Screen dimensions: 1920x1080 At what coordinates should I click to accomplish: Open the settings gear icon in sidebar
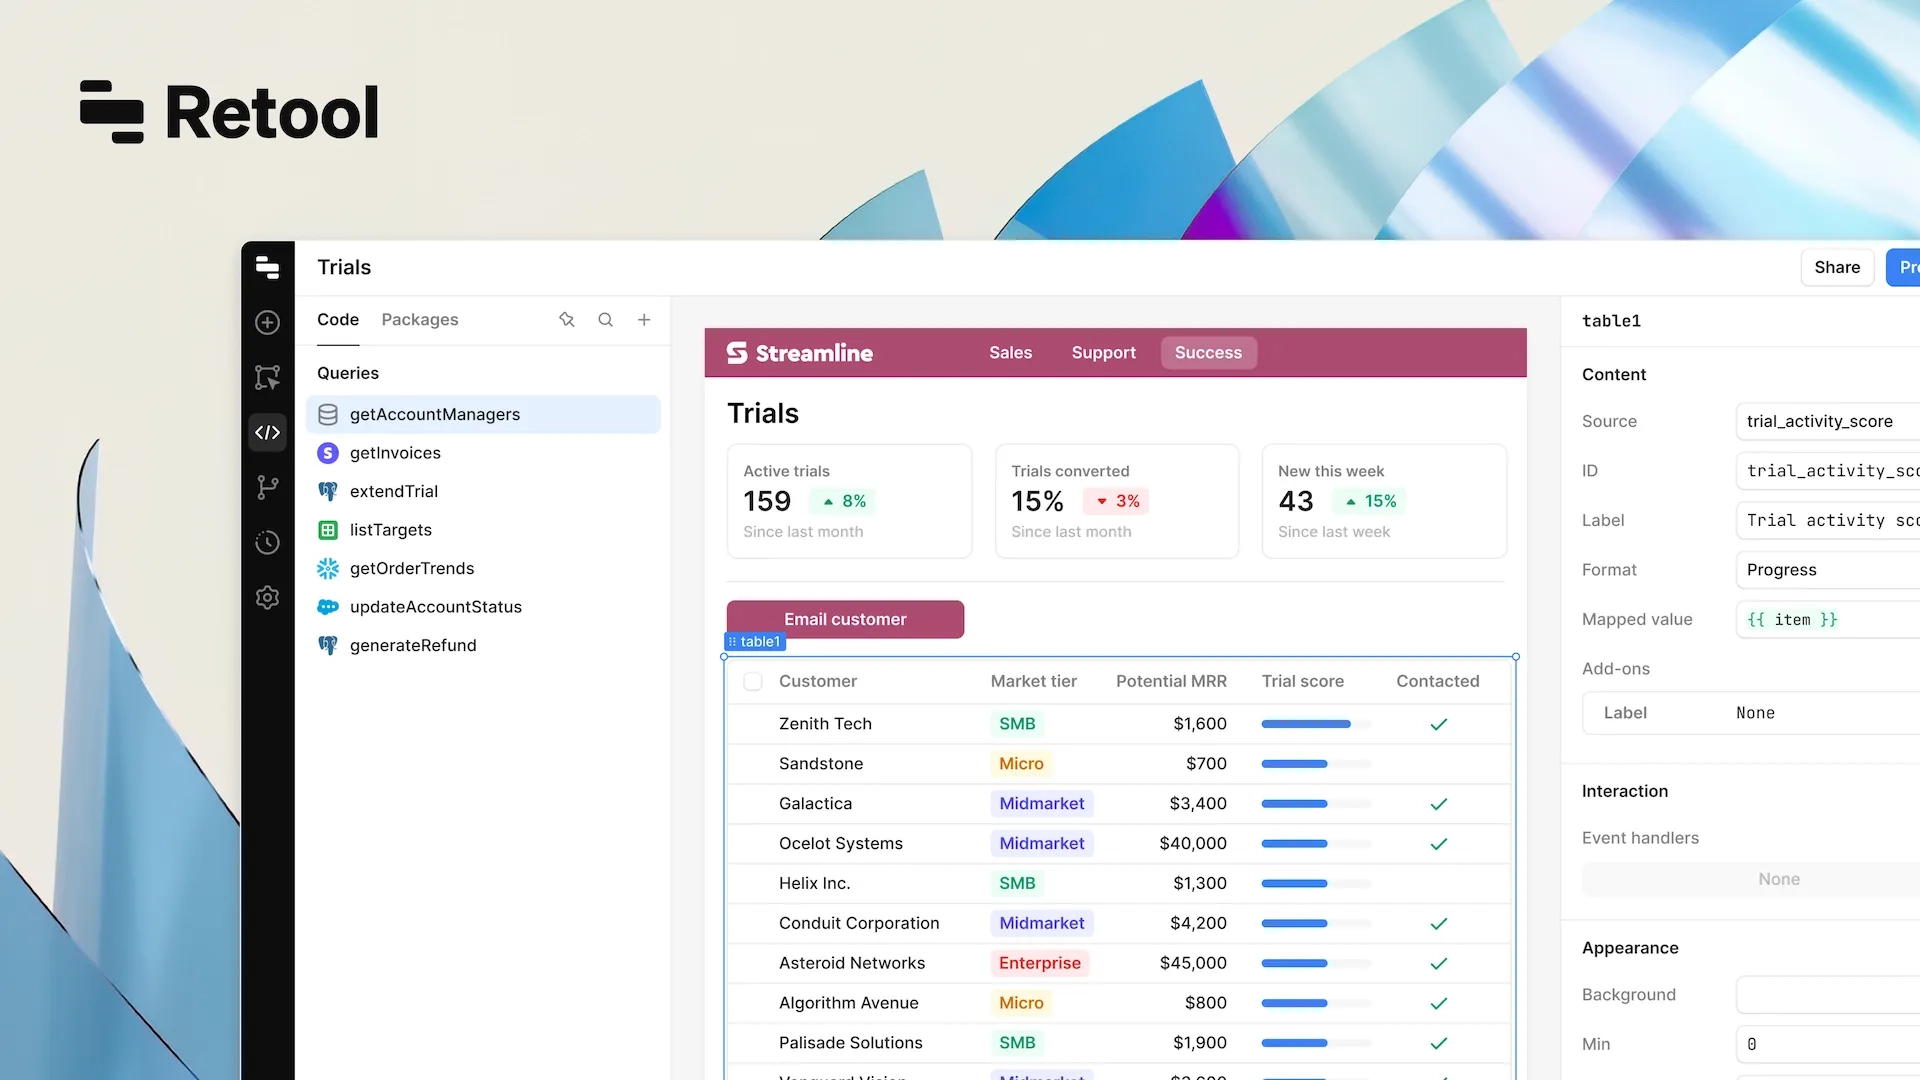click(267, 597)
